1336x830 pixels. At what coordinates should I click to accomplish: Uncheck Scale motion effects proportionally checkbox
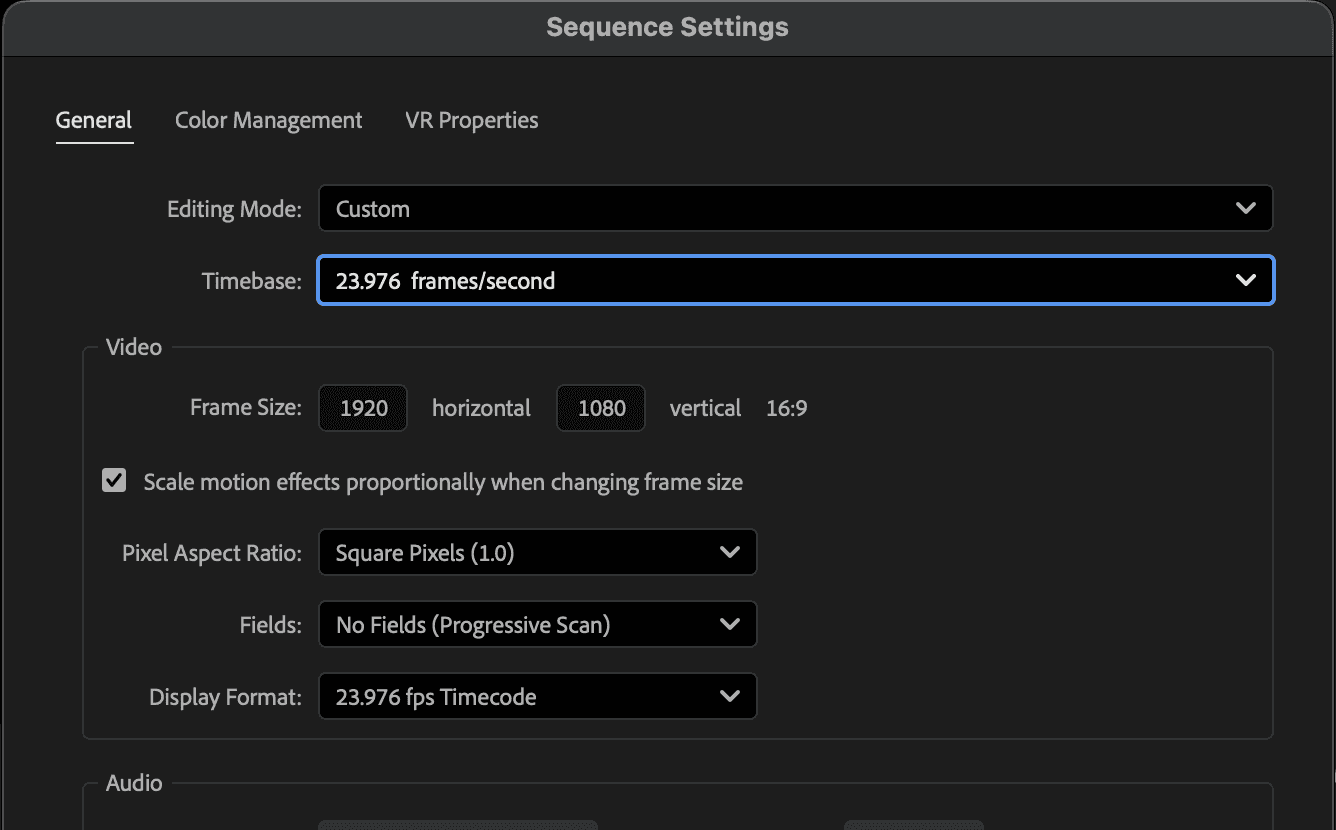click(x=115, y=481)
